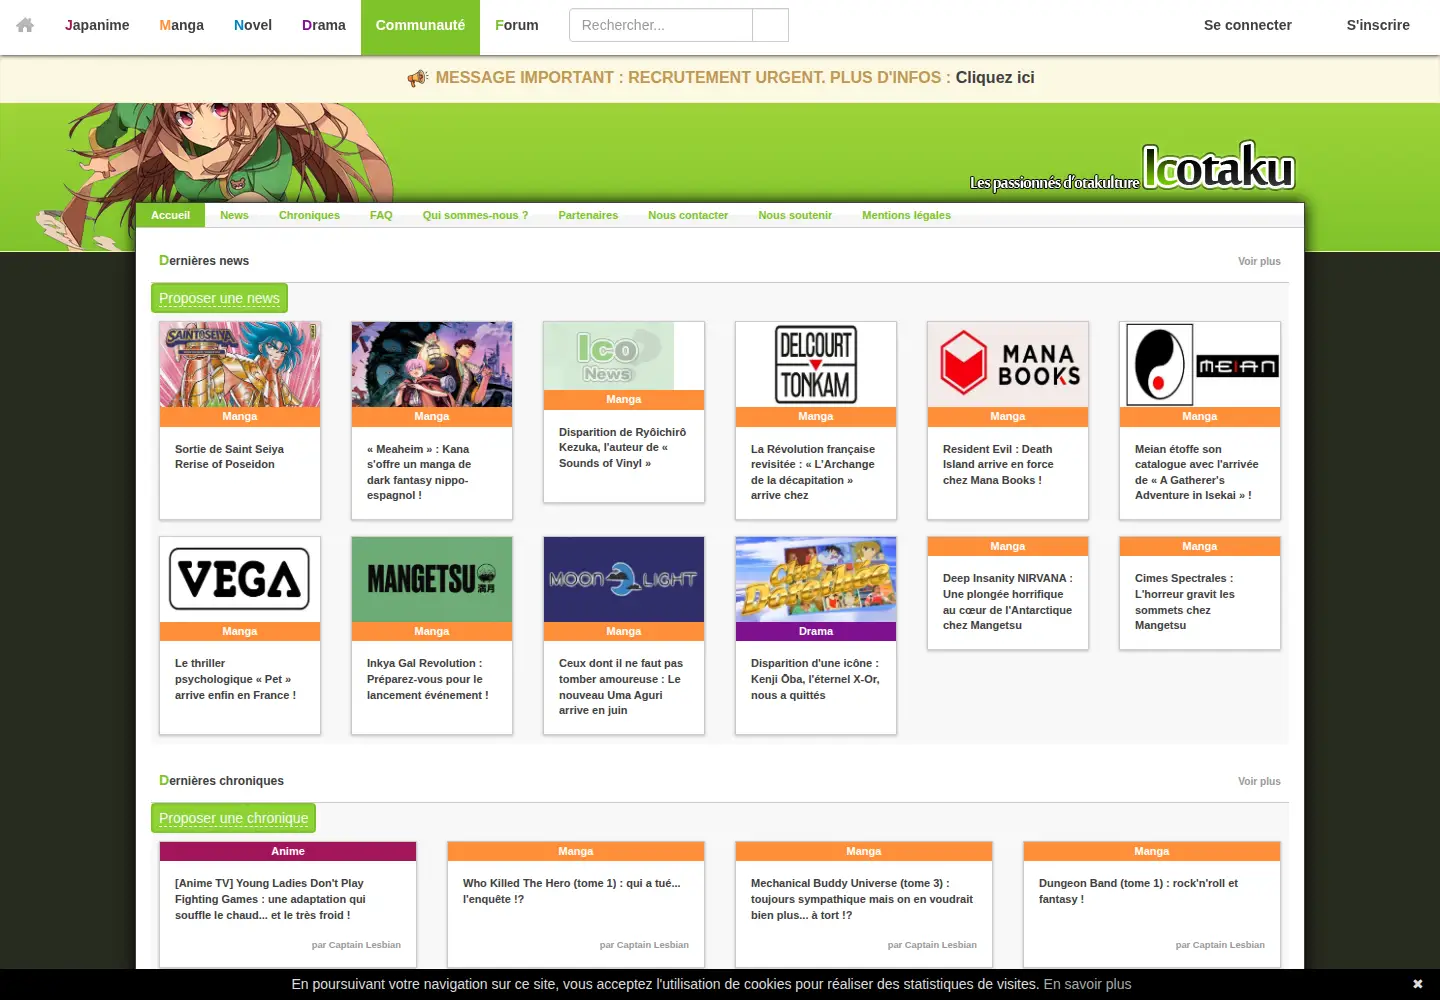Click Proposer une news button
This screenshot has width=1440, height=1000.
(x=219, y=298)
